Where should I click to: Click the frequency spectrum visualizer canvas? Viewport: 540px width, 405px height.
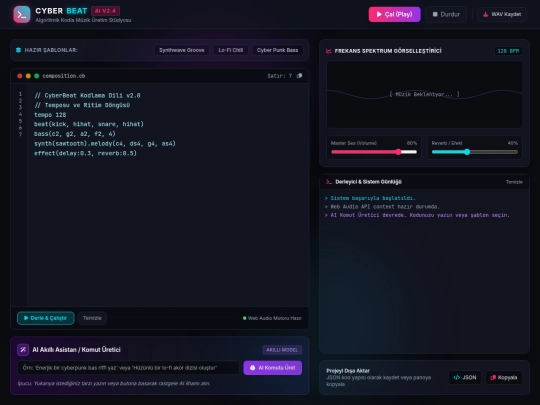click(x=424, y=95)
